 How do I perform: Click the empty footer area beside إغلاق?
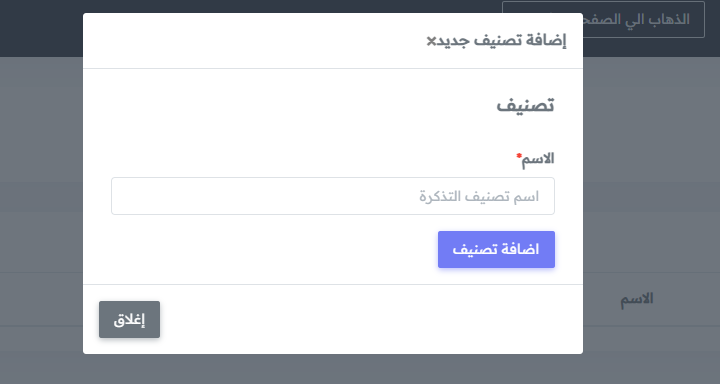click(367, 320)
